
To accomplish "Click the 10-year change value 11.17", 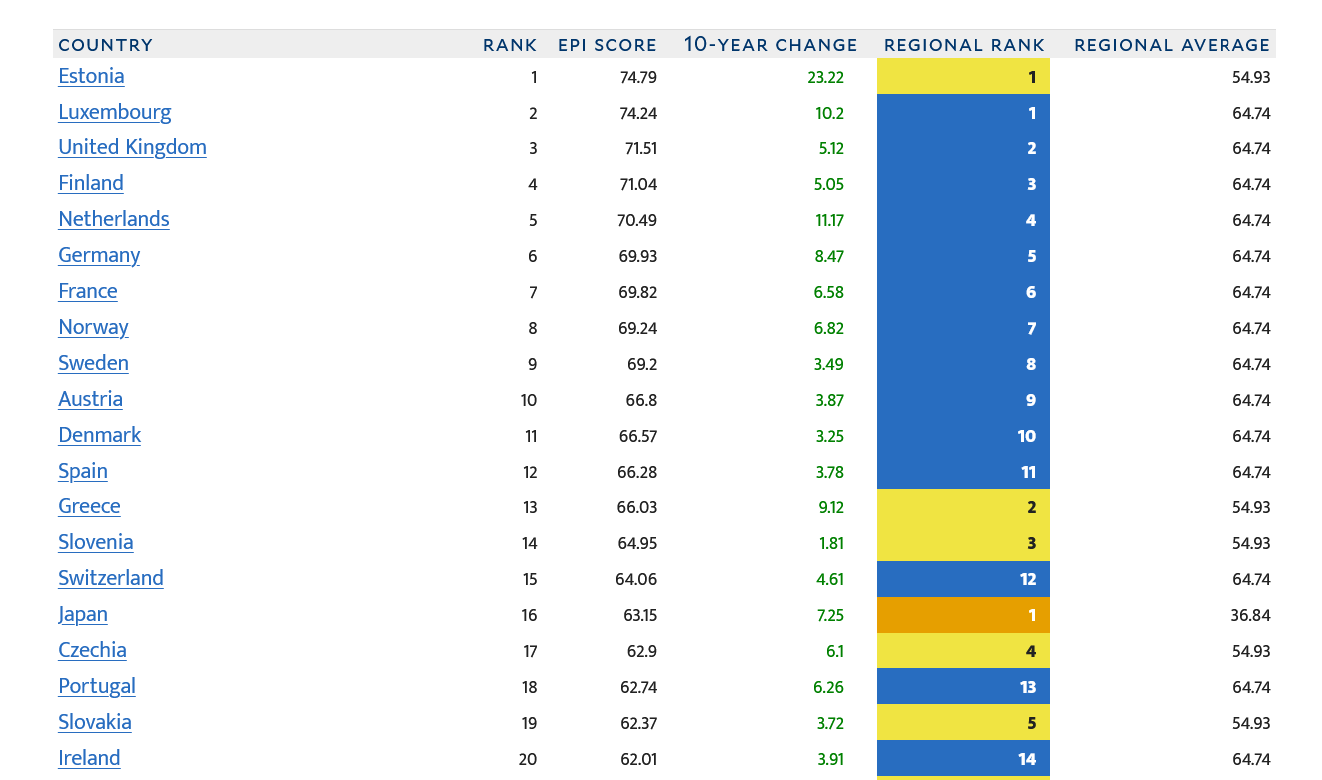I will point(830,221).
